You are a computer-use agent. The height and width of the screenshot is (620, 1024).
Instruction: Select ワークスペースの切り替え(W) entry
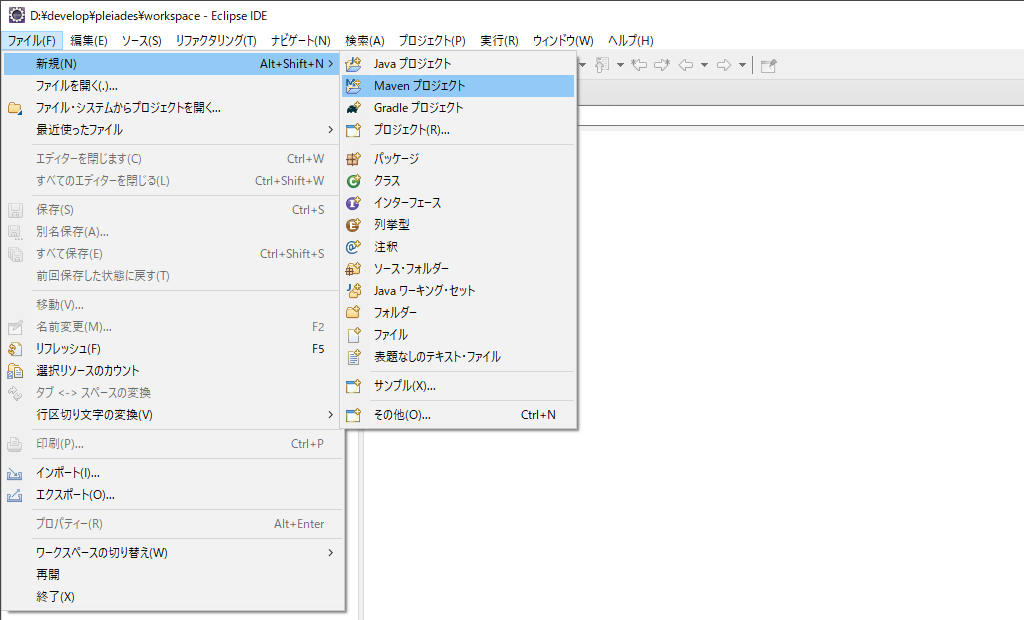tap(173, 553)
